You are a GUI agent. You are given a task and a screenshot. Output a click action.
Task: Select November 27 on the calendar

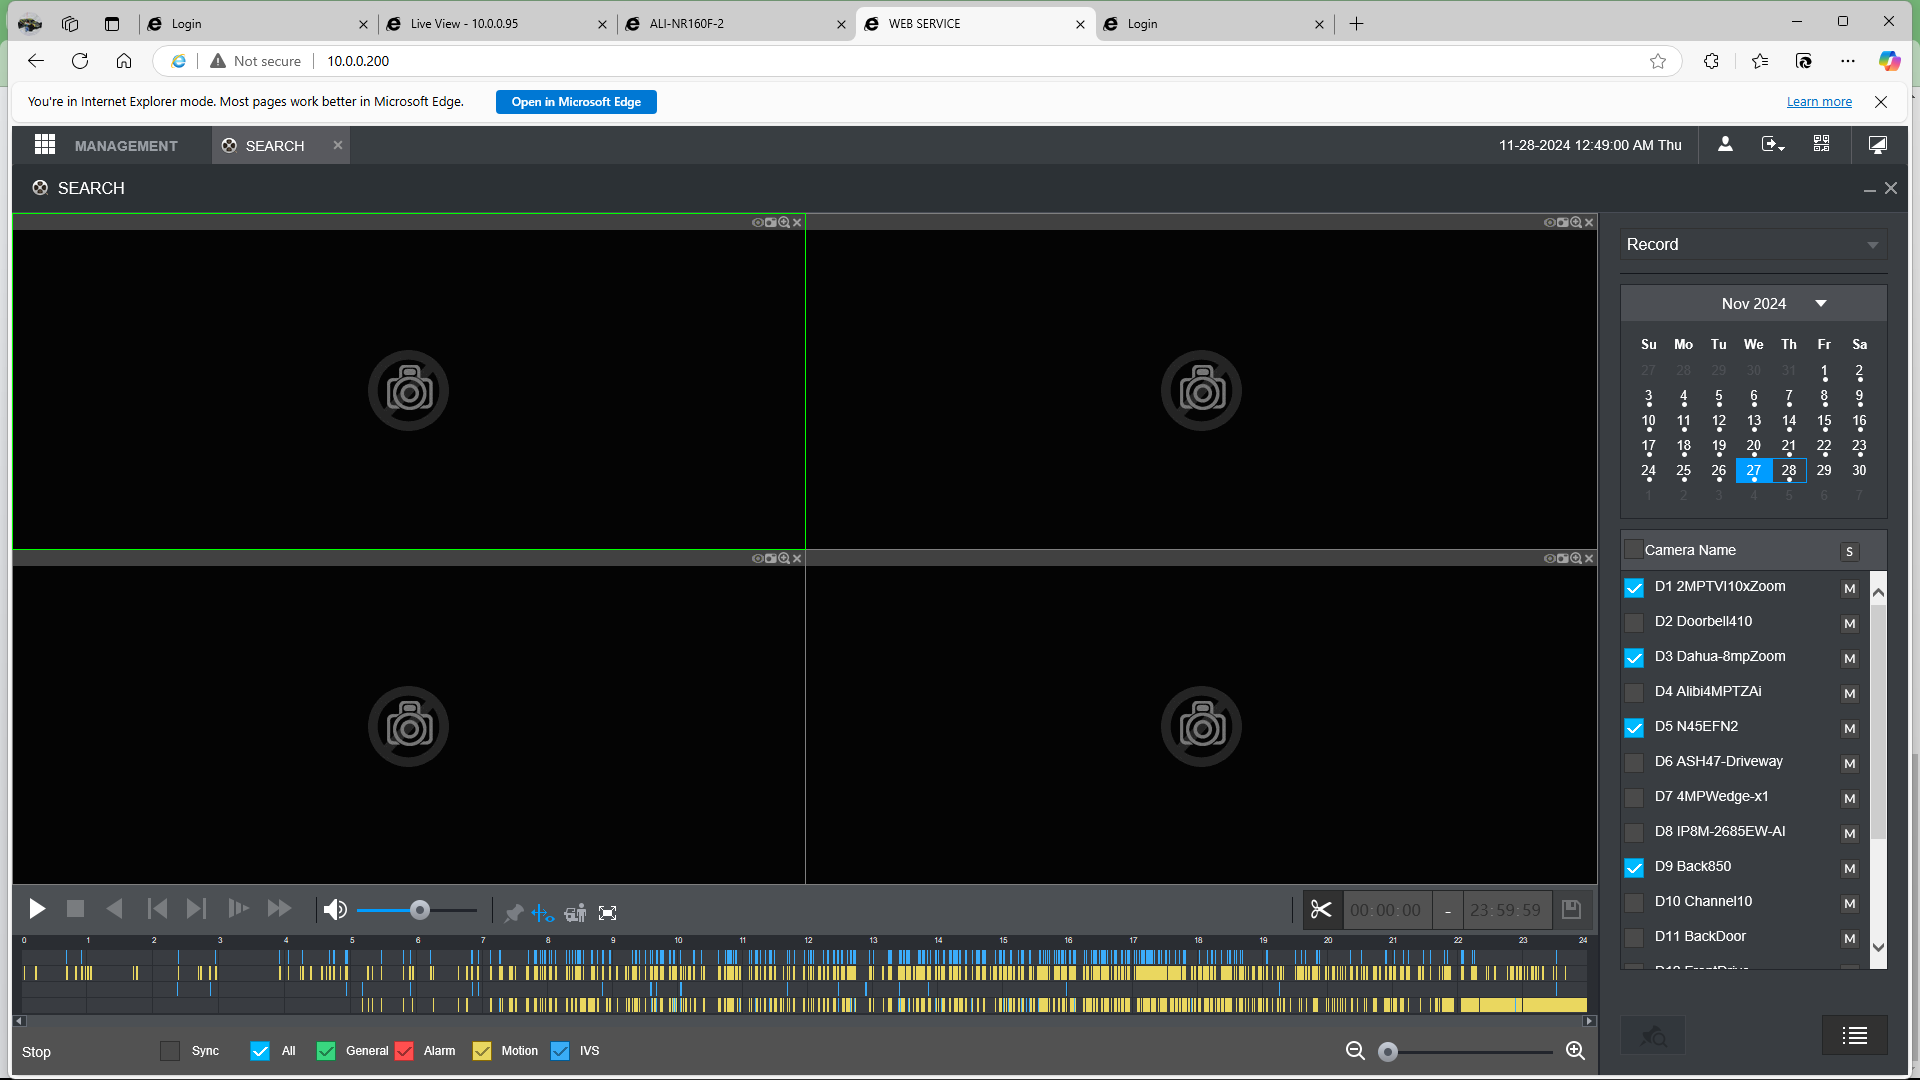pyautogui.click(x=1753, y=470)
